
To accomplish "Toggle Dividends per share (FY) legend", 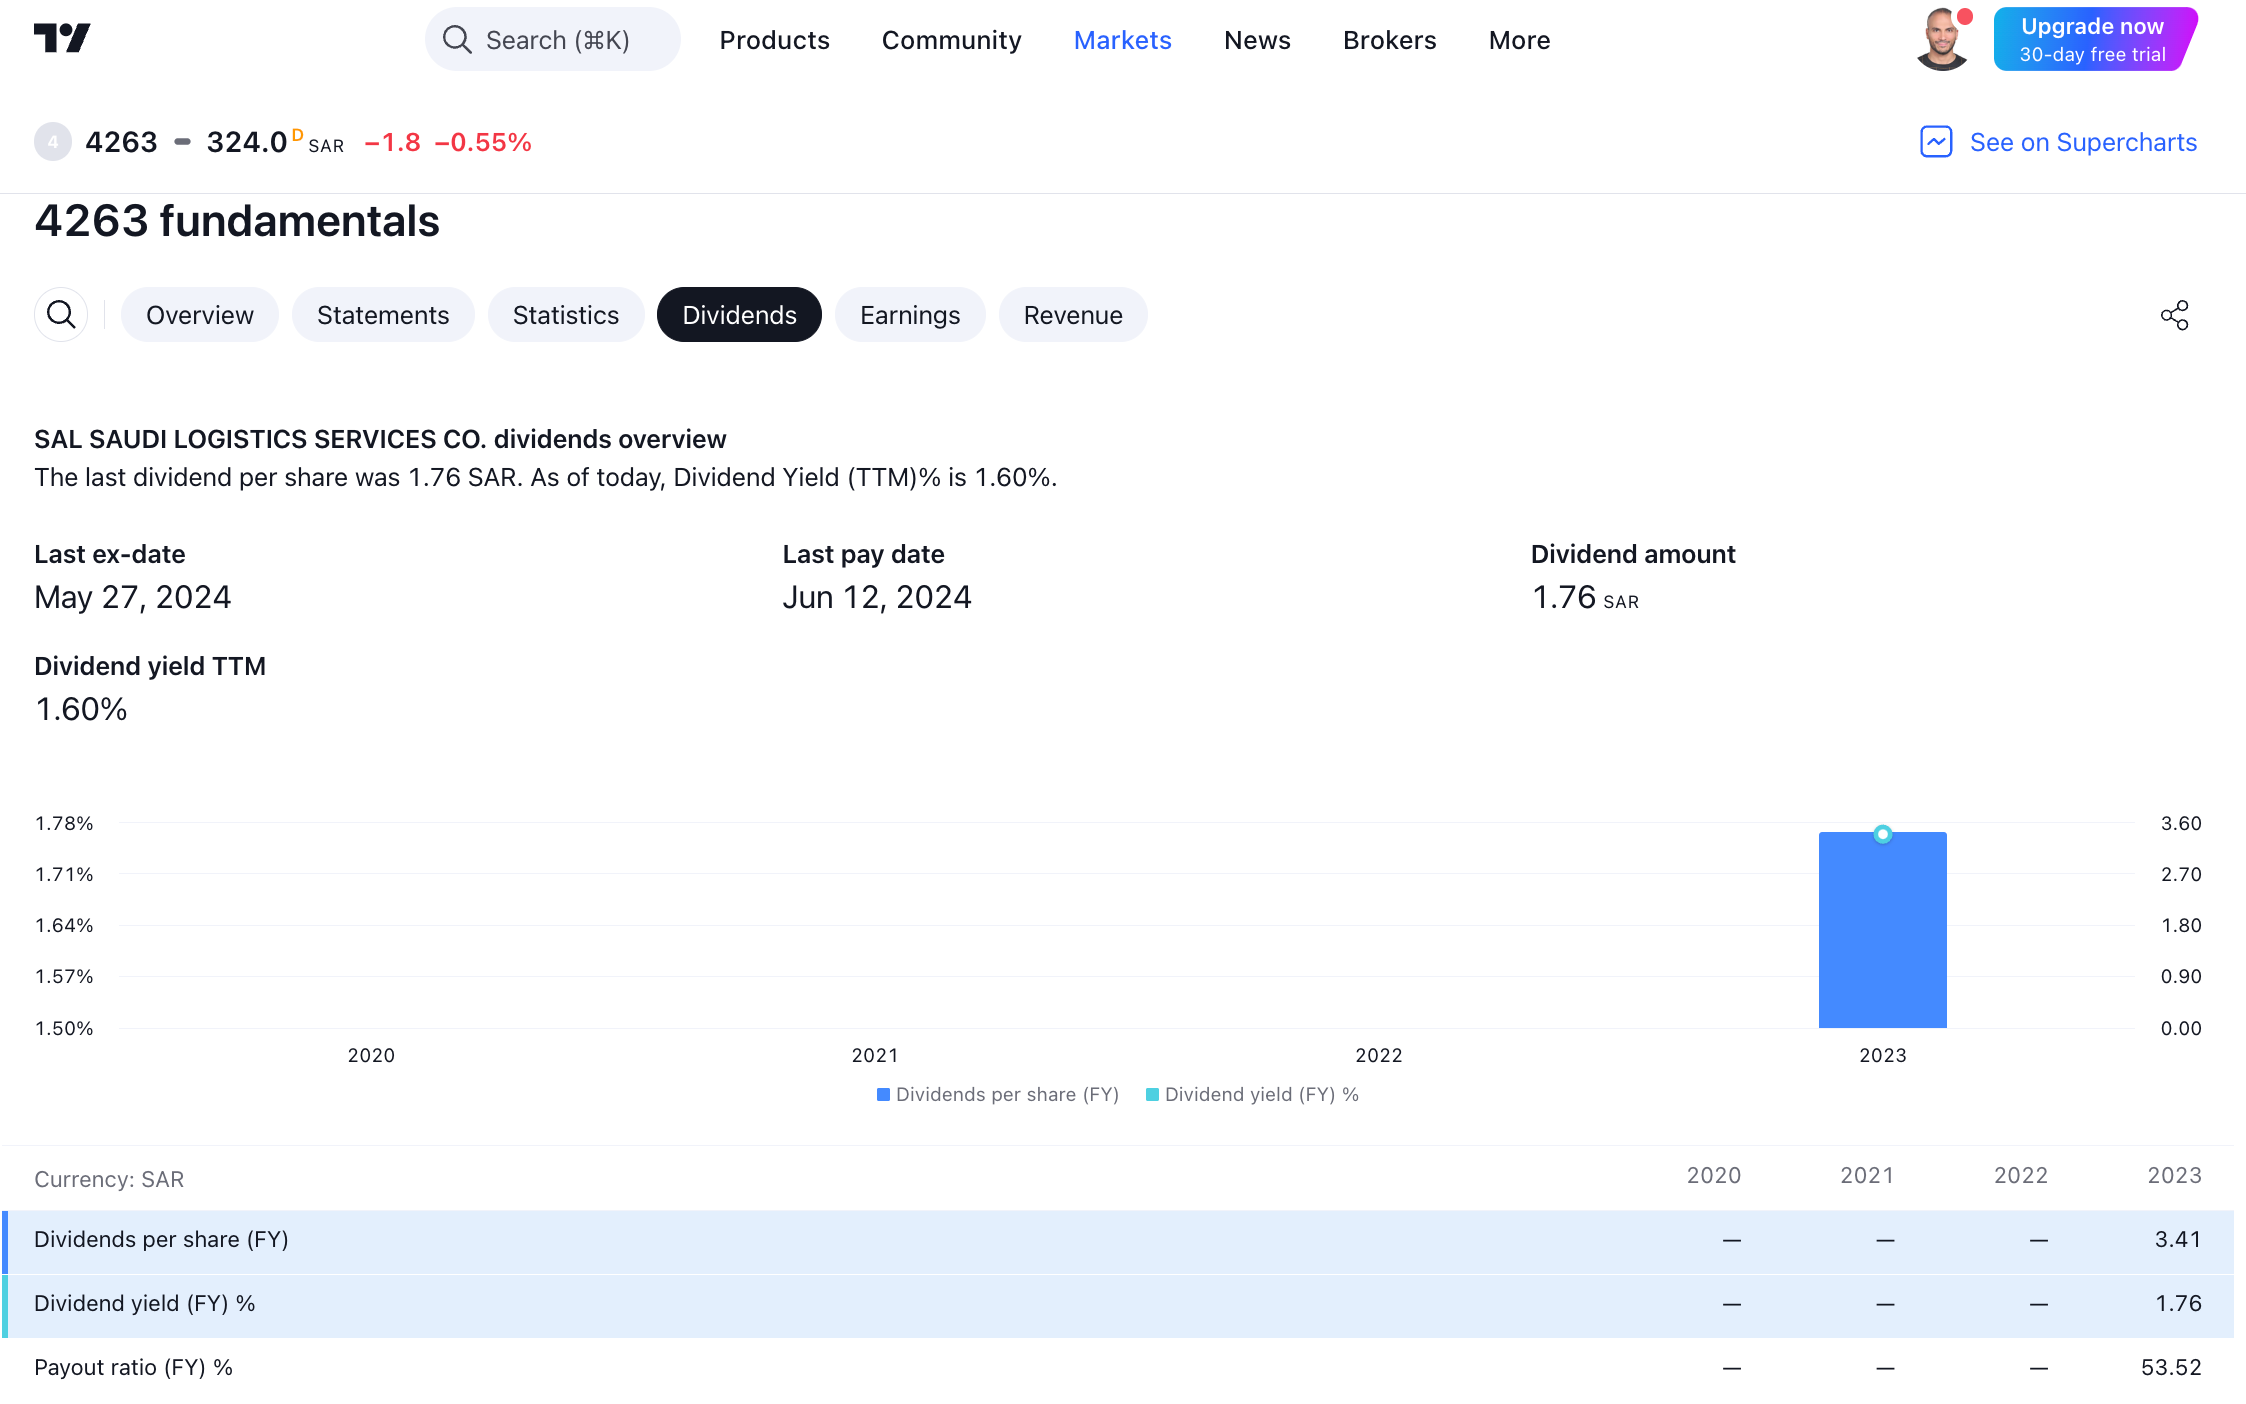I will click(x=997, y=1094).
